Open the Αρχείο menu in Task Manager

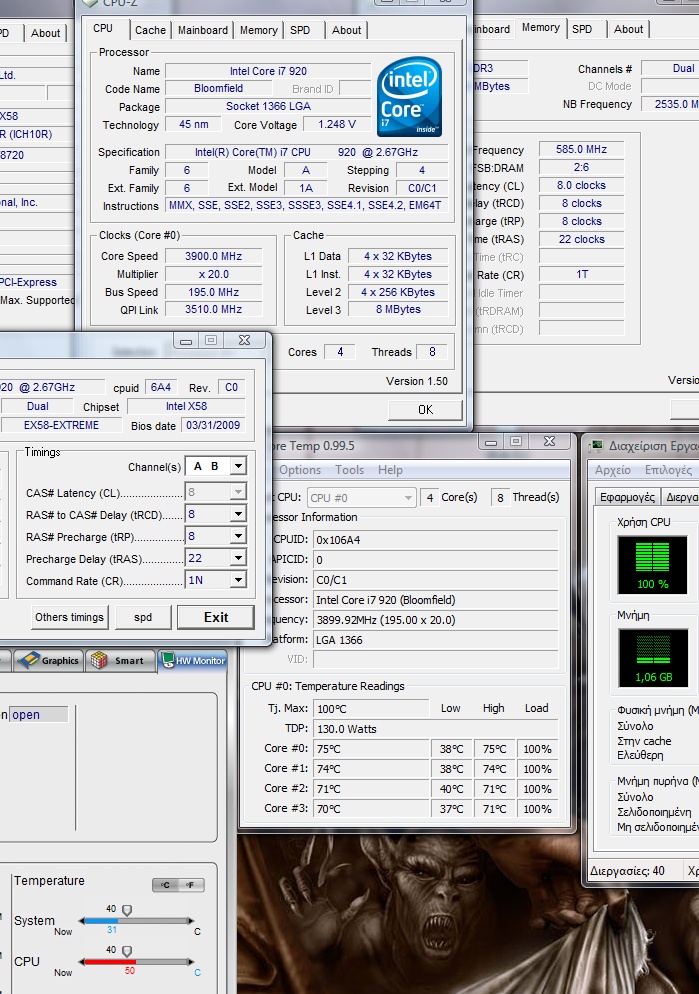click(x=612, y=470)
